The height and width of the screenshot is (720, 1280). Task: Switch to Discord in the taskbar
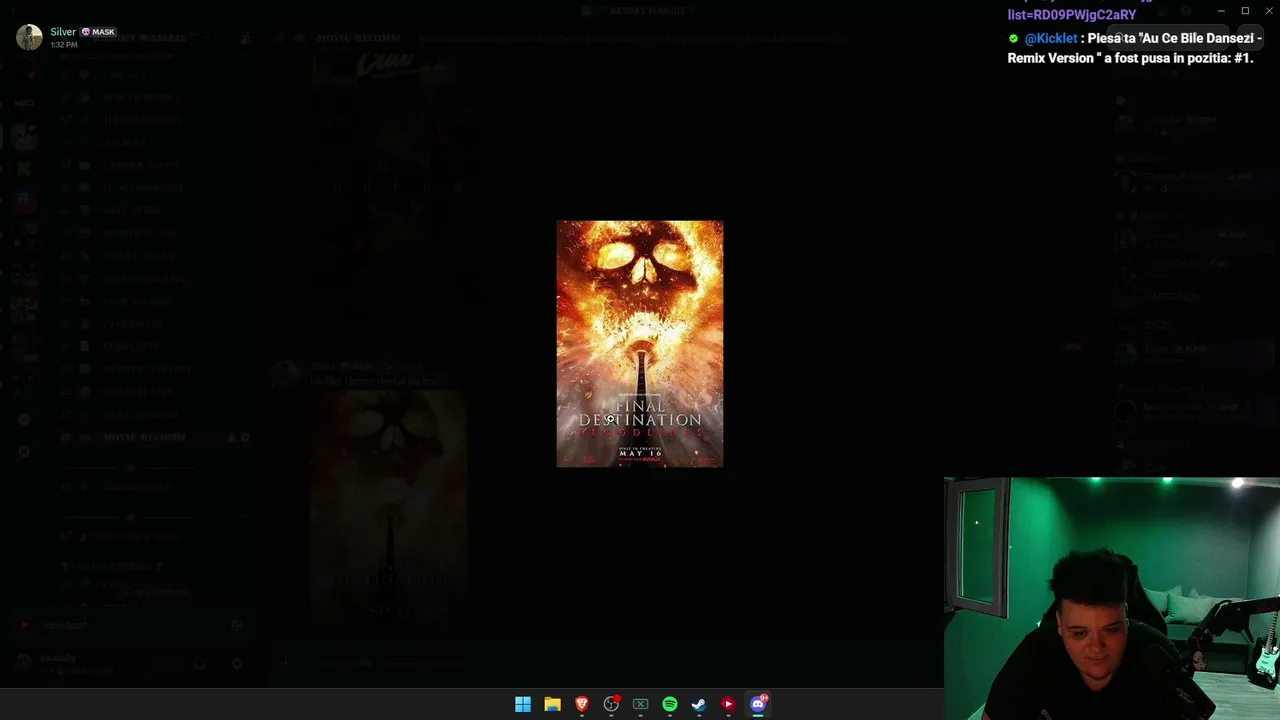point(758,704)
